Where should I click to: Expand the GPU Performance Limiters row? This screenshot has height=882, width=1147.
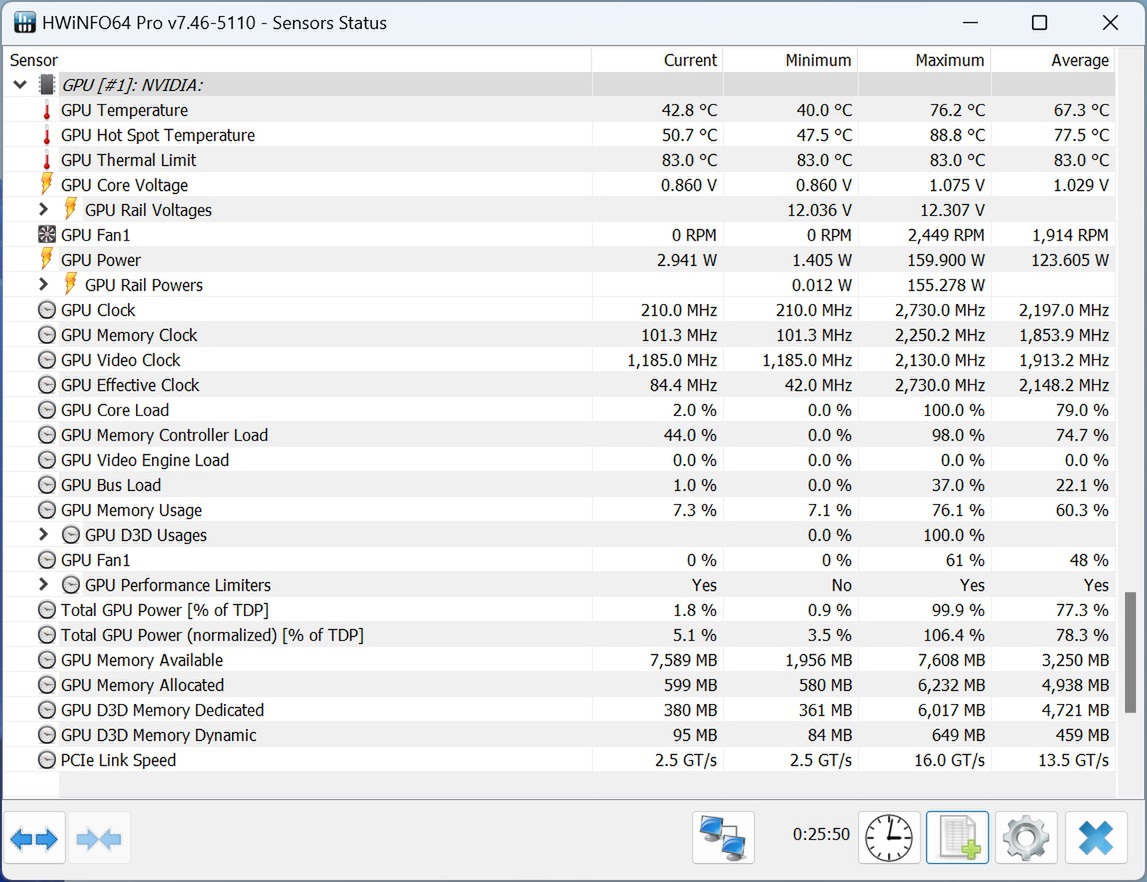[x=44, y=584]
